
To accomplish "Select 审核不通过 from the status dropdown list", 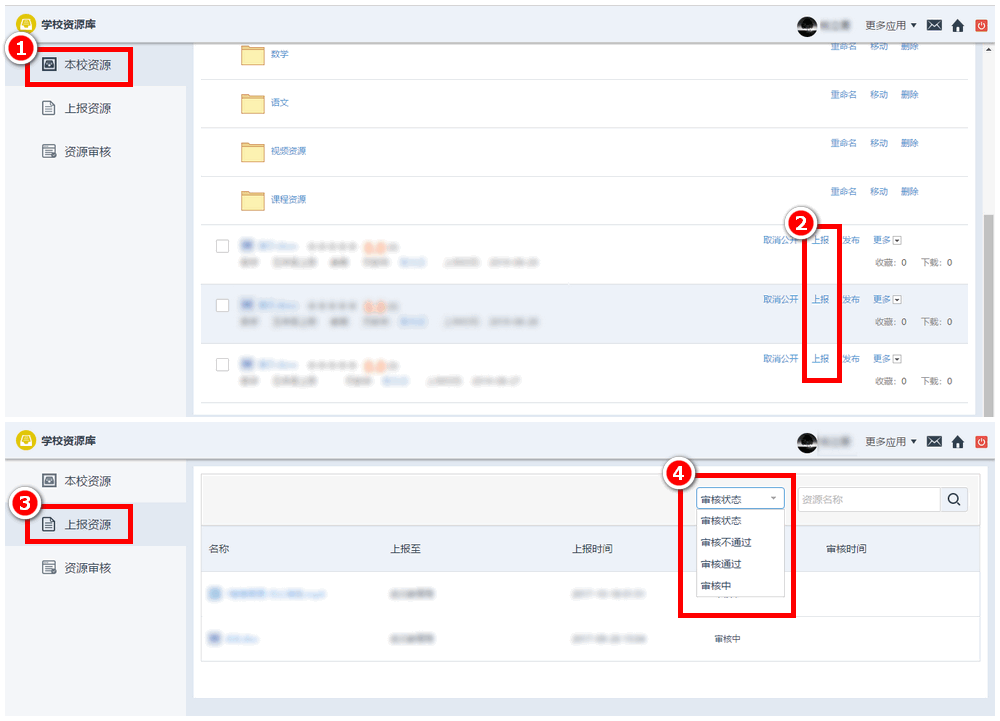I will coord(726,543).
